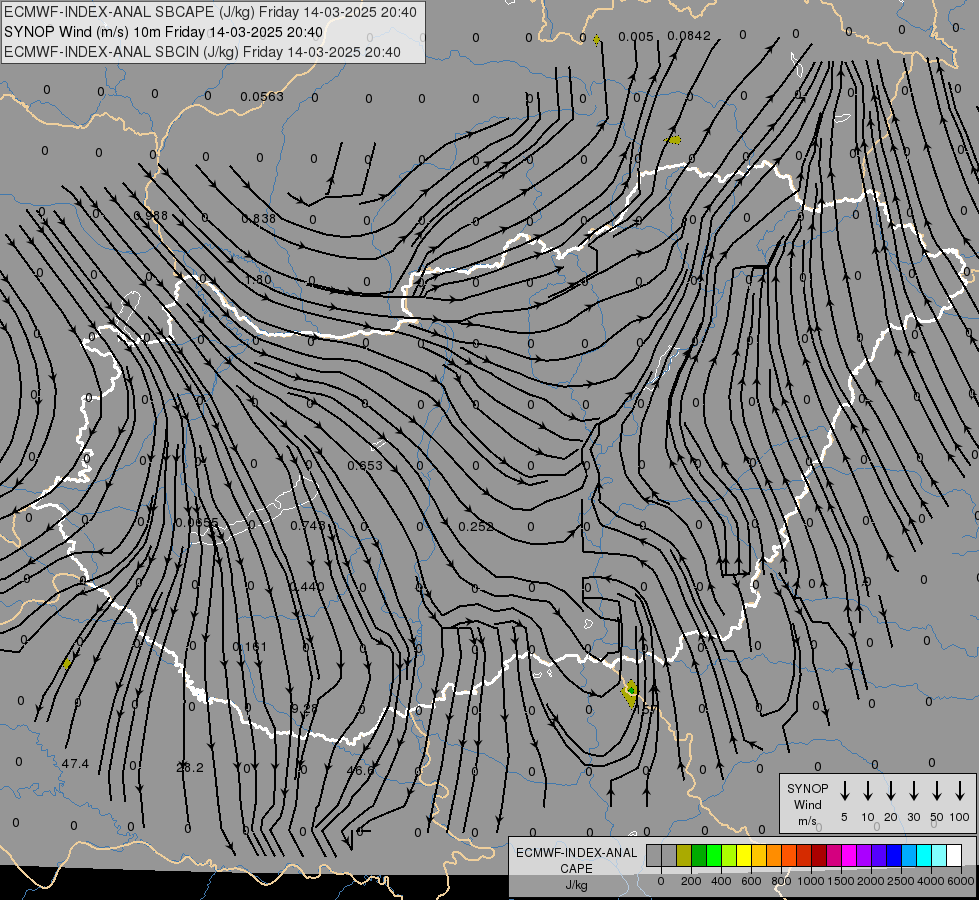Pick the 4000 tick label on the CAPE legend

pyautogui.click(x=931, y=881)
